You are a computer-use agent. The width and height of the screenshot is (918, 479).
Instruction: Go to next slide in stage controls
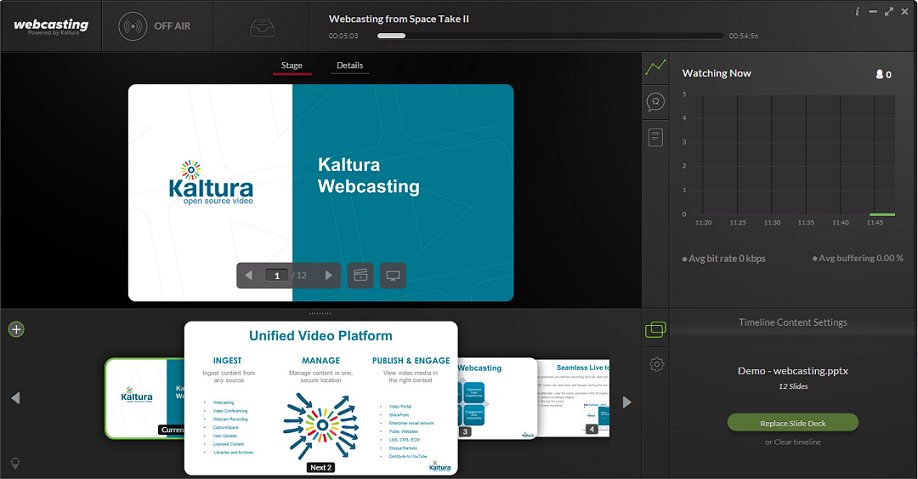[x=328, y=275]
